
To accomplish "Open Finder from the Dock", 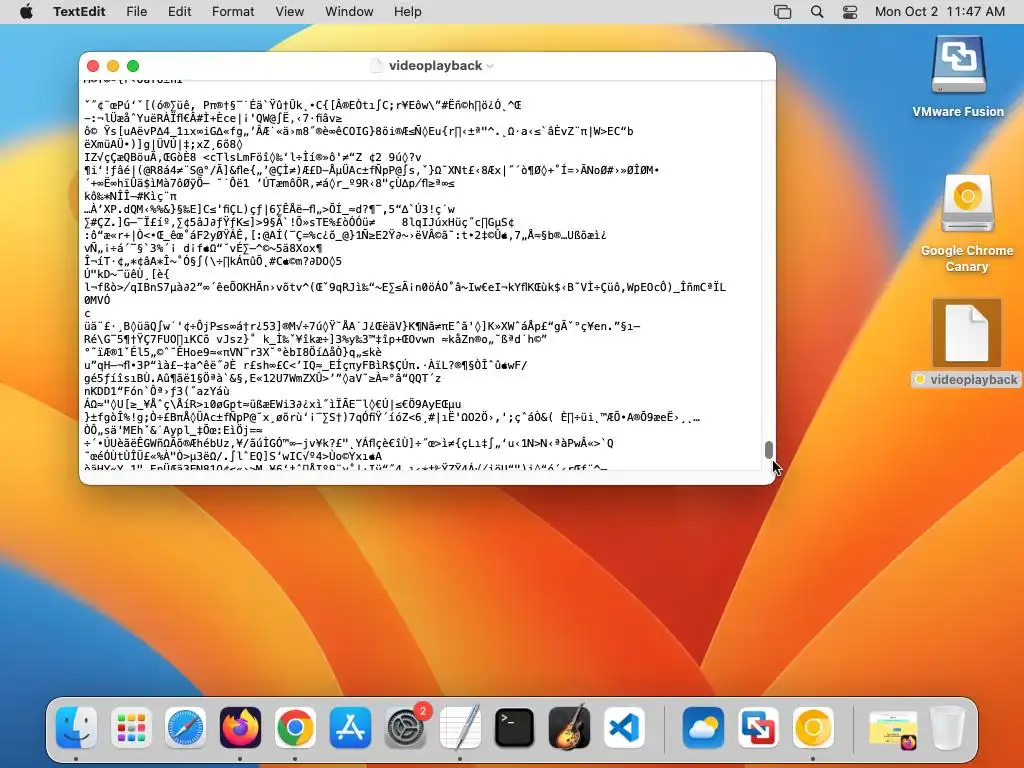I will [76, 728].
